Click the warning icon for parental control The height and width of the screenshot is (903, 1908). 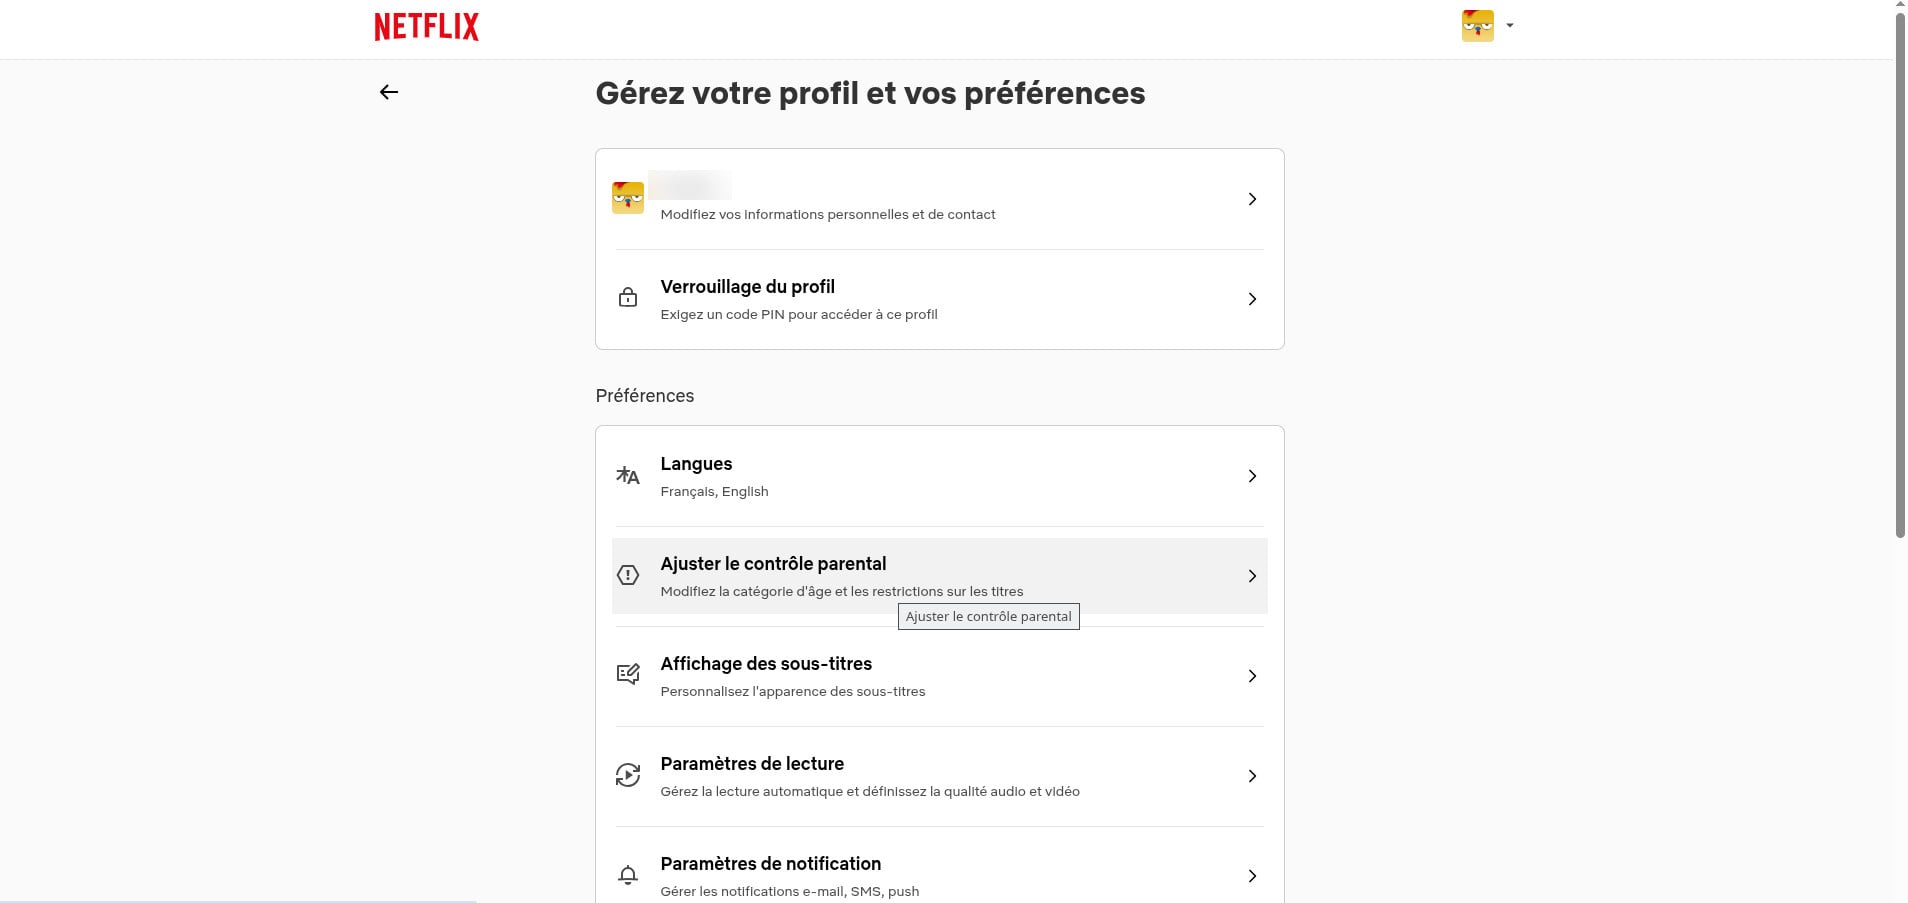click(627, 575)
